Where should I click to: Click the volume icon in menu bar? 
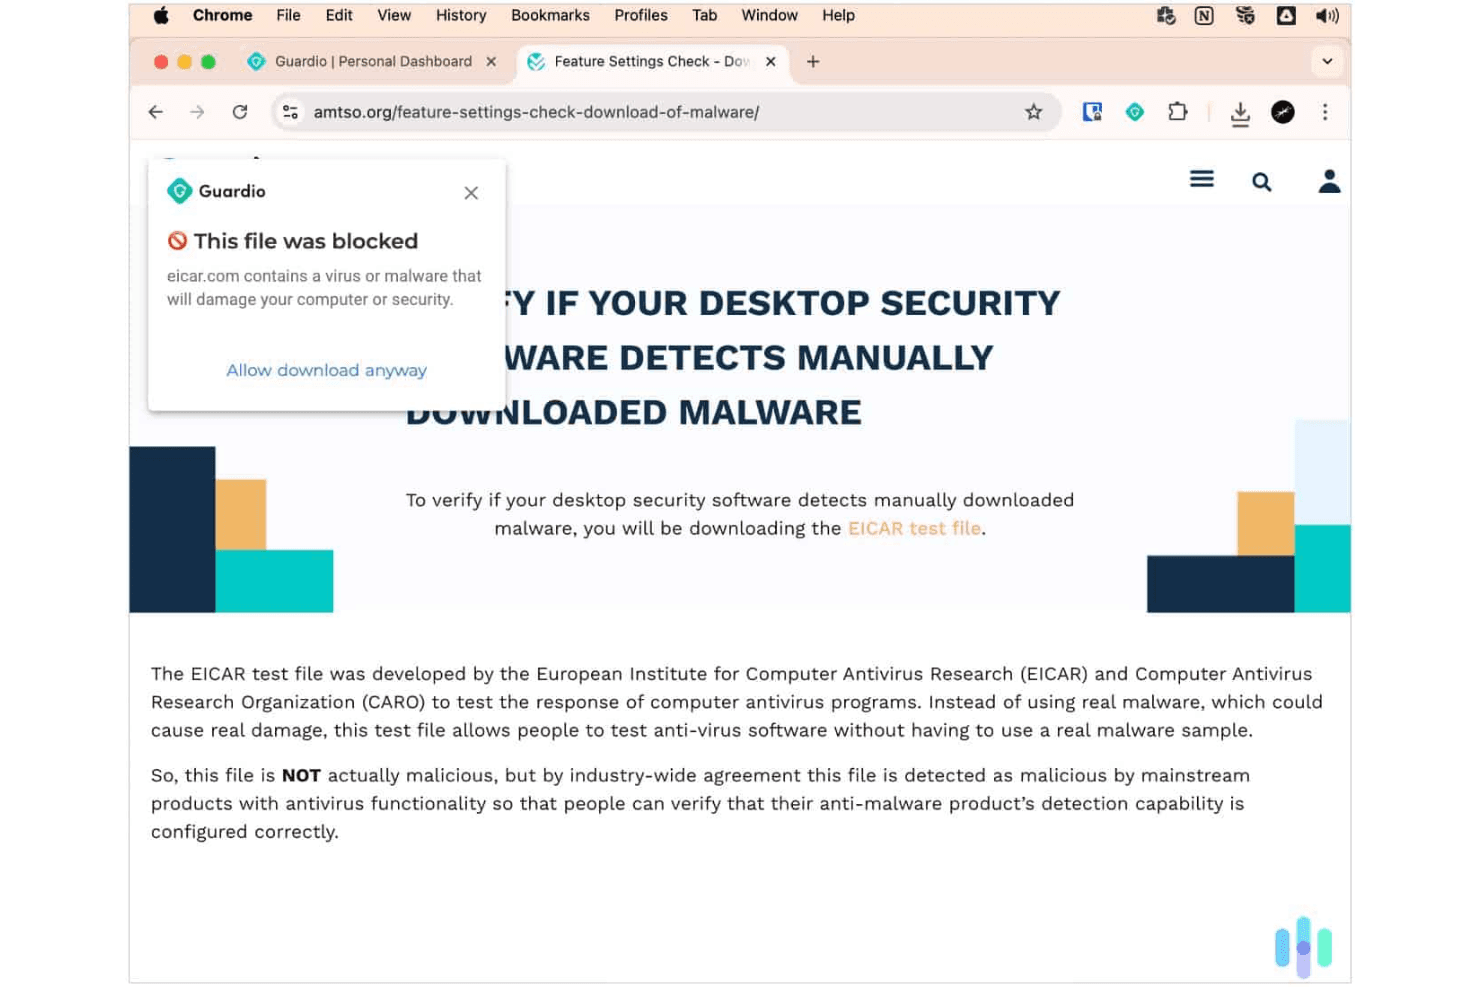[1327, 15]
